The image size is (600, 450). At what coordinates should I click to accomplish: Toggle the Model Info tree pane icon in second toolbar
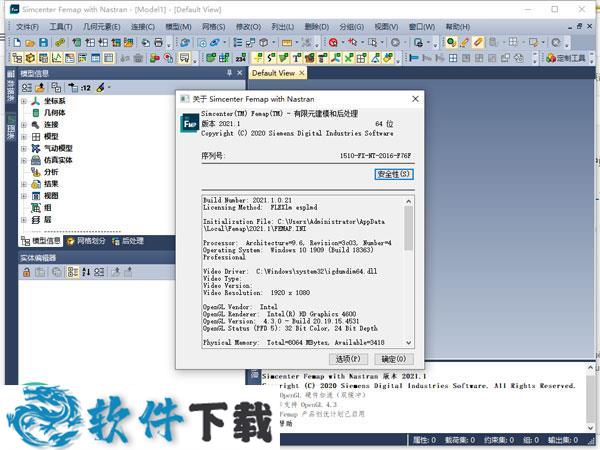point(17,58)
